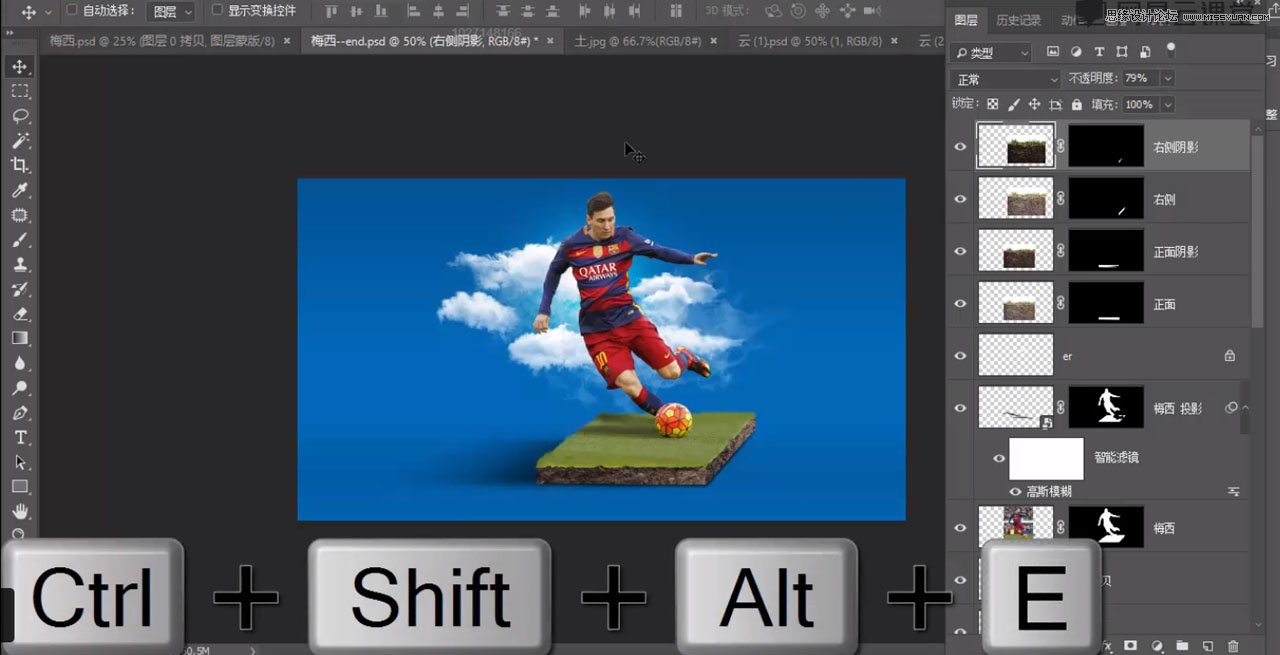
Task: Filter layers by type layer icon
Action: (x=1099, y=52)
